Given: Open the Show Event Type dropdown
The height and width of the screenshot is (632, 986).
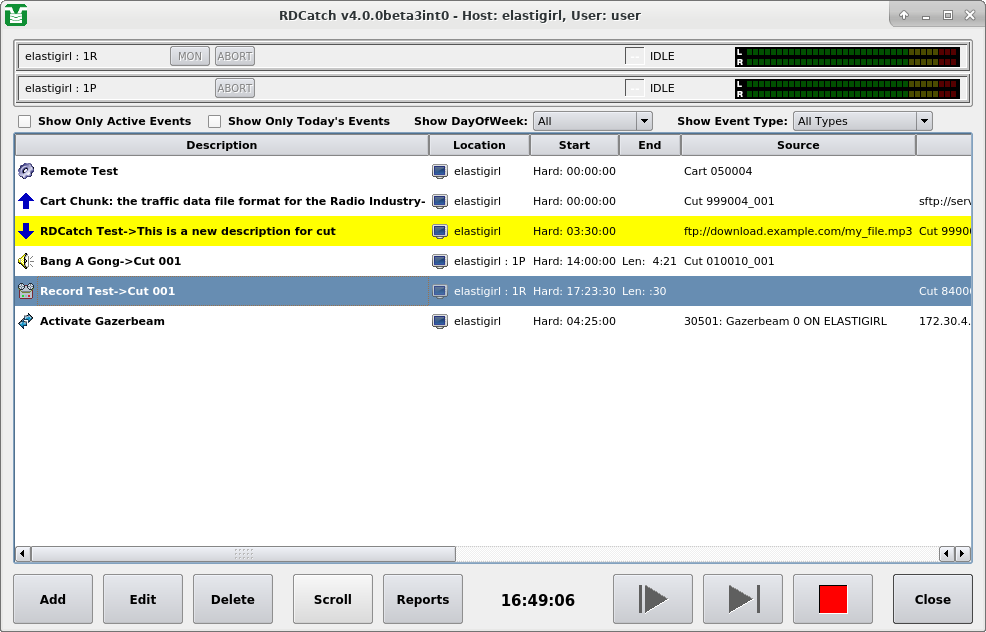Looking at the screenshot, I should 862,121.
